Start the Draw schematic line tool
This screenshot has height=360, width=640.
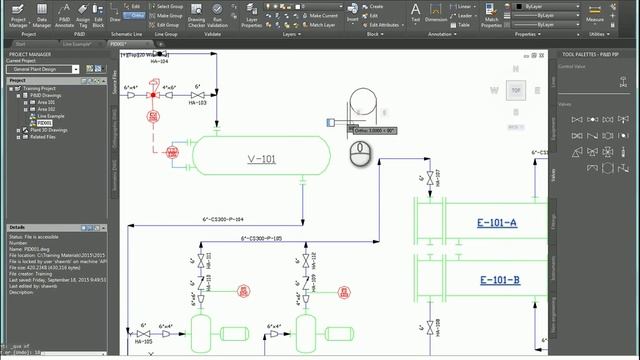tap(115, 13)
